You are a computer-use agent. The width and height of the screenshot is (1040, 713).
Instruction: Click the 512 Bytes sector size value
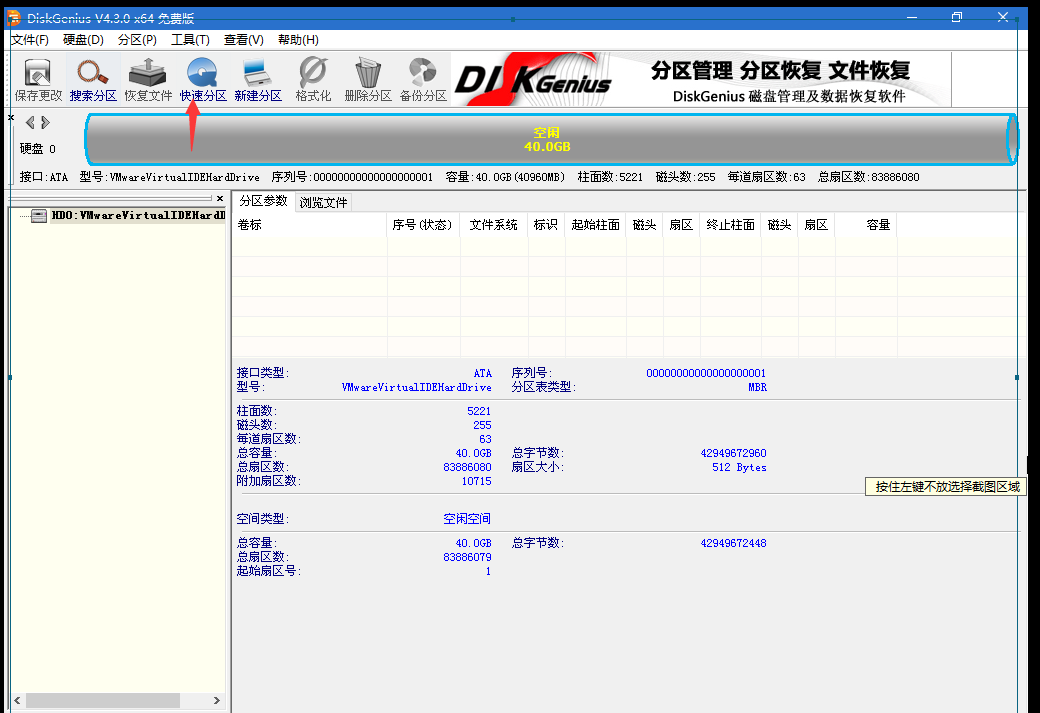[x=739, y=468]
